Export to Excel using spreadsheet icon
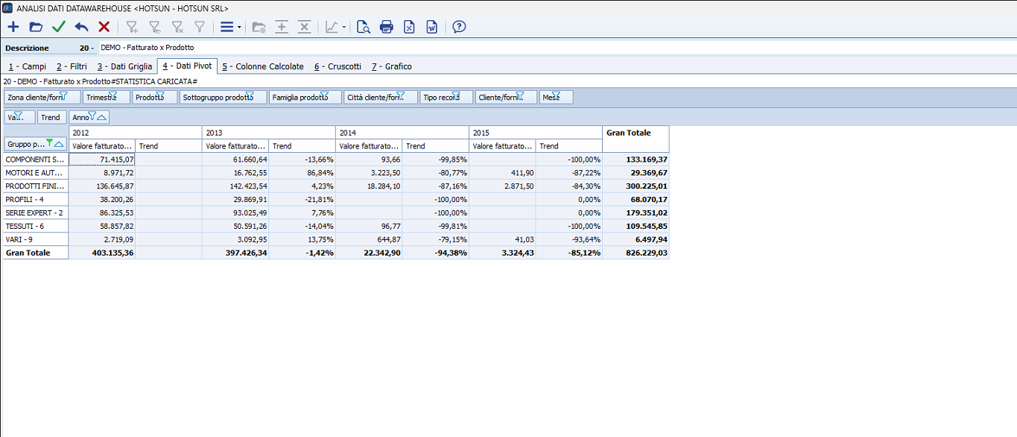This screenshot has width=1017, height=437. (x=410, y=27)
